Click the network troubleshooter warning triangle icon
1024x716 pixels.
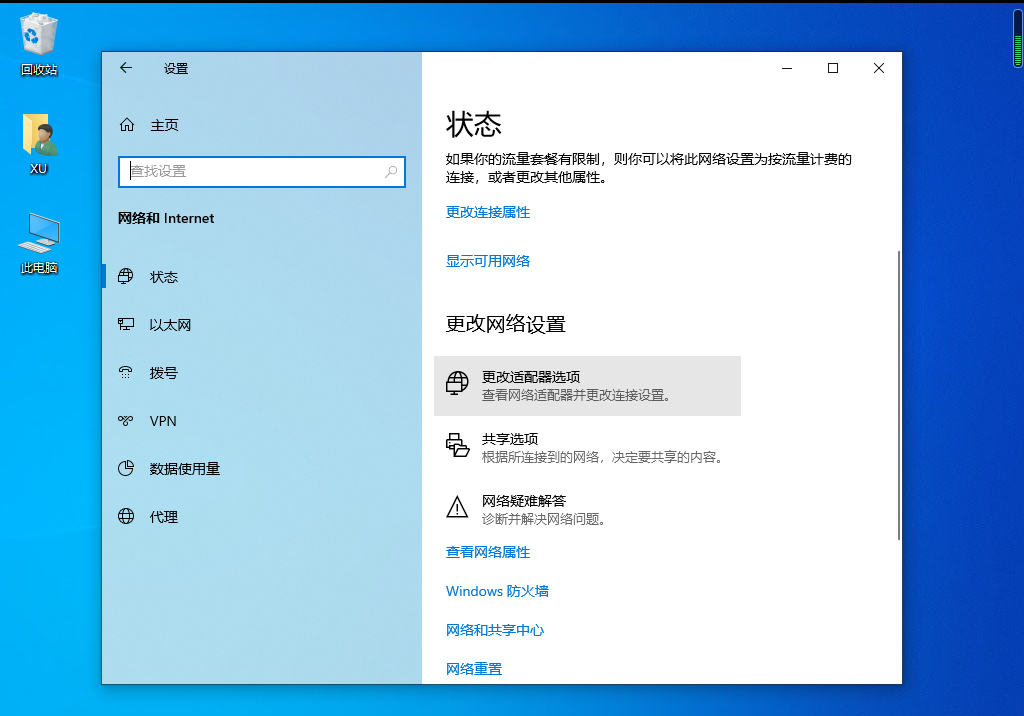click(x=457, y=506)
